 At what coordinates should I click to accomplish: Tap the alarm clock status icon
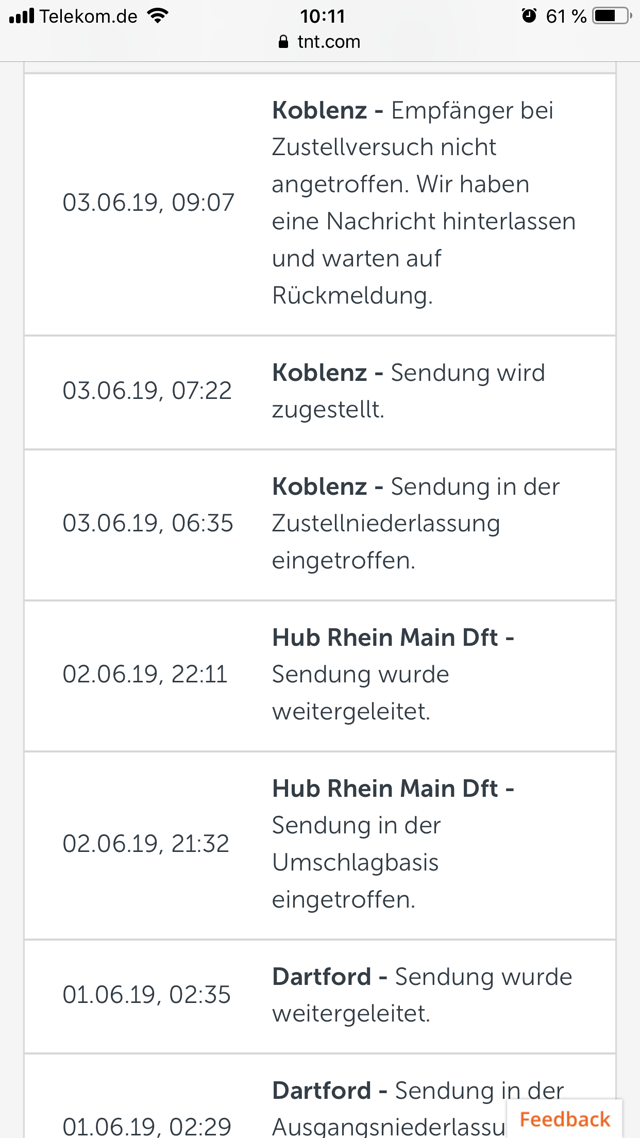point(529,16)
